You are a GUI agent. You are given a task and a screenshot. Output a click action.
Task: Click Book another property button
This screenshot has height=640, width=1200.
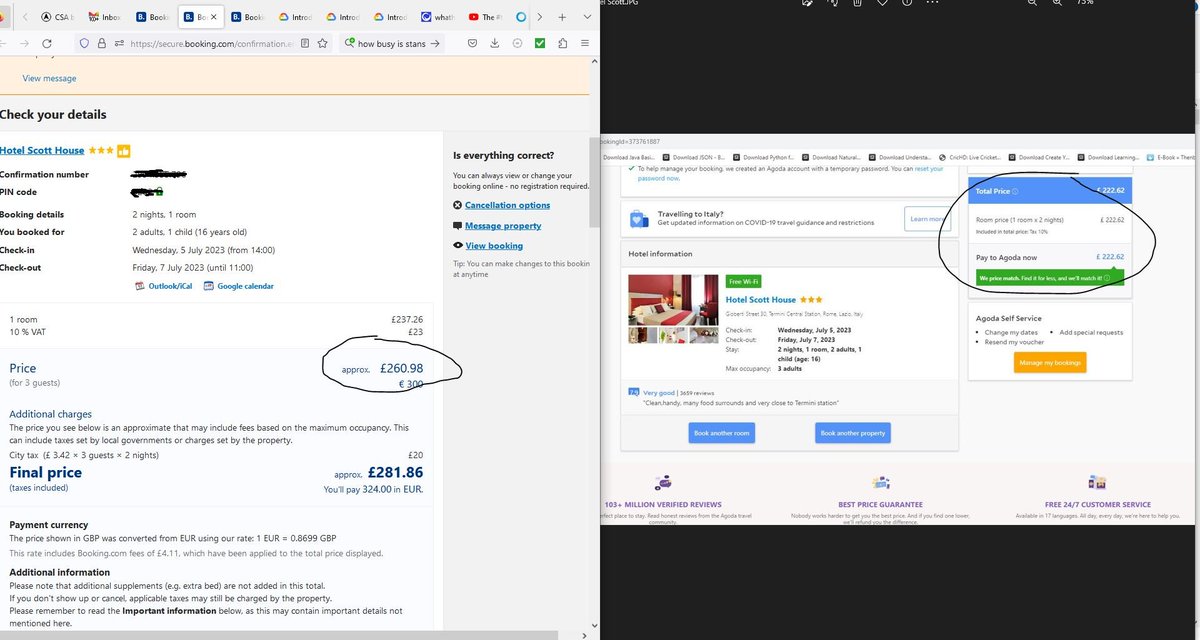(x=853, y=433)
